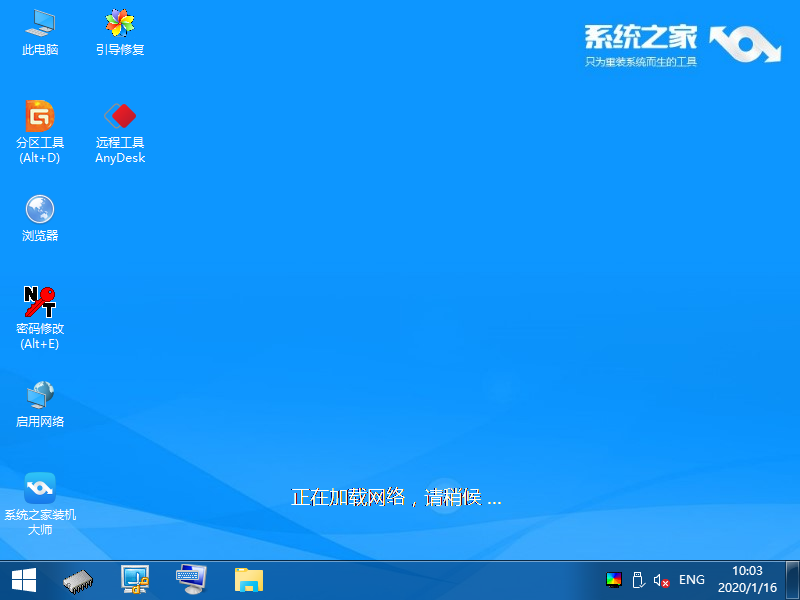Open the monitor with scissors taskbar icon

[x=134, y=580]
